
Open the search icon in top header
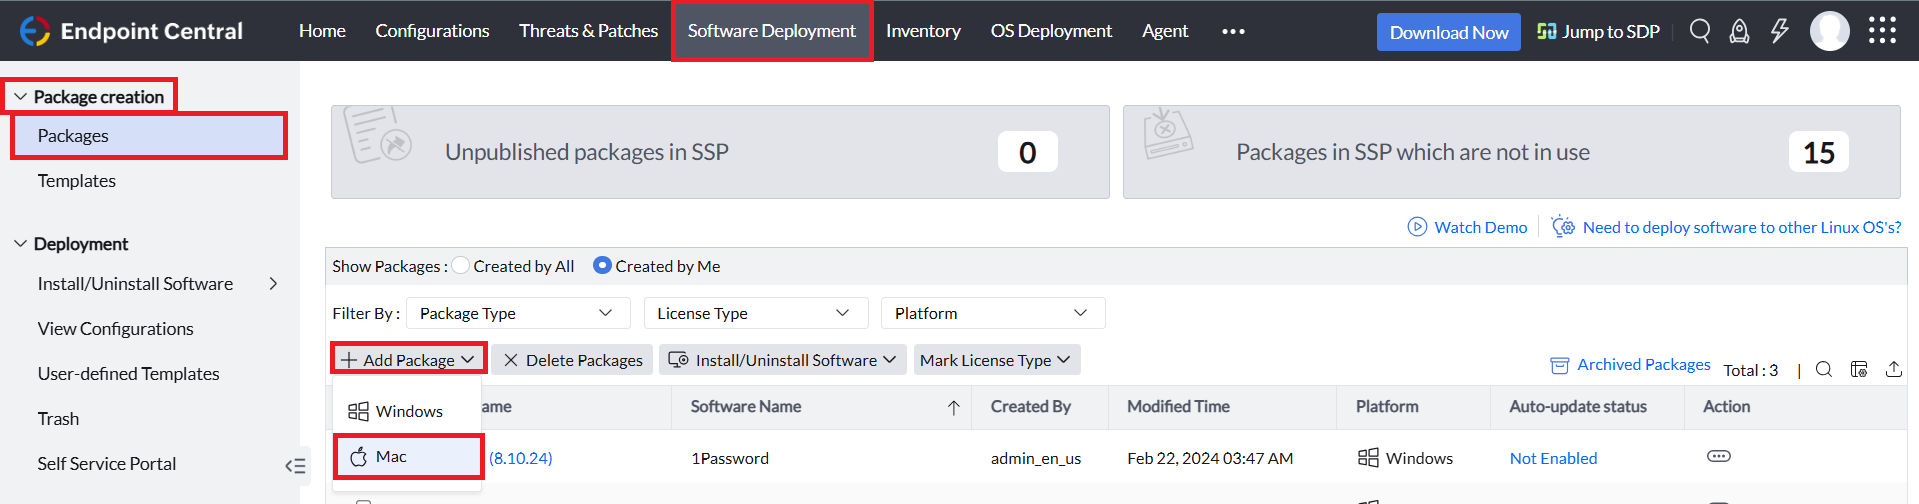1700,31
